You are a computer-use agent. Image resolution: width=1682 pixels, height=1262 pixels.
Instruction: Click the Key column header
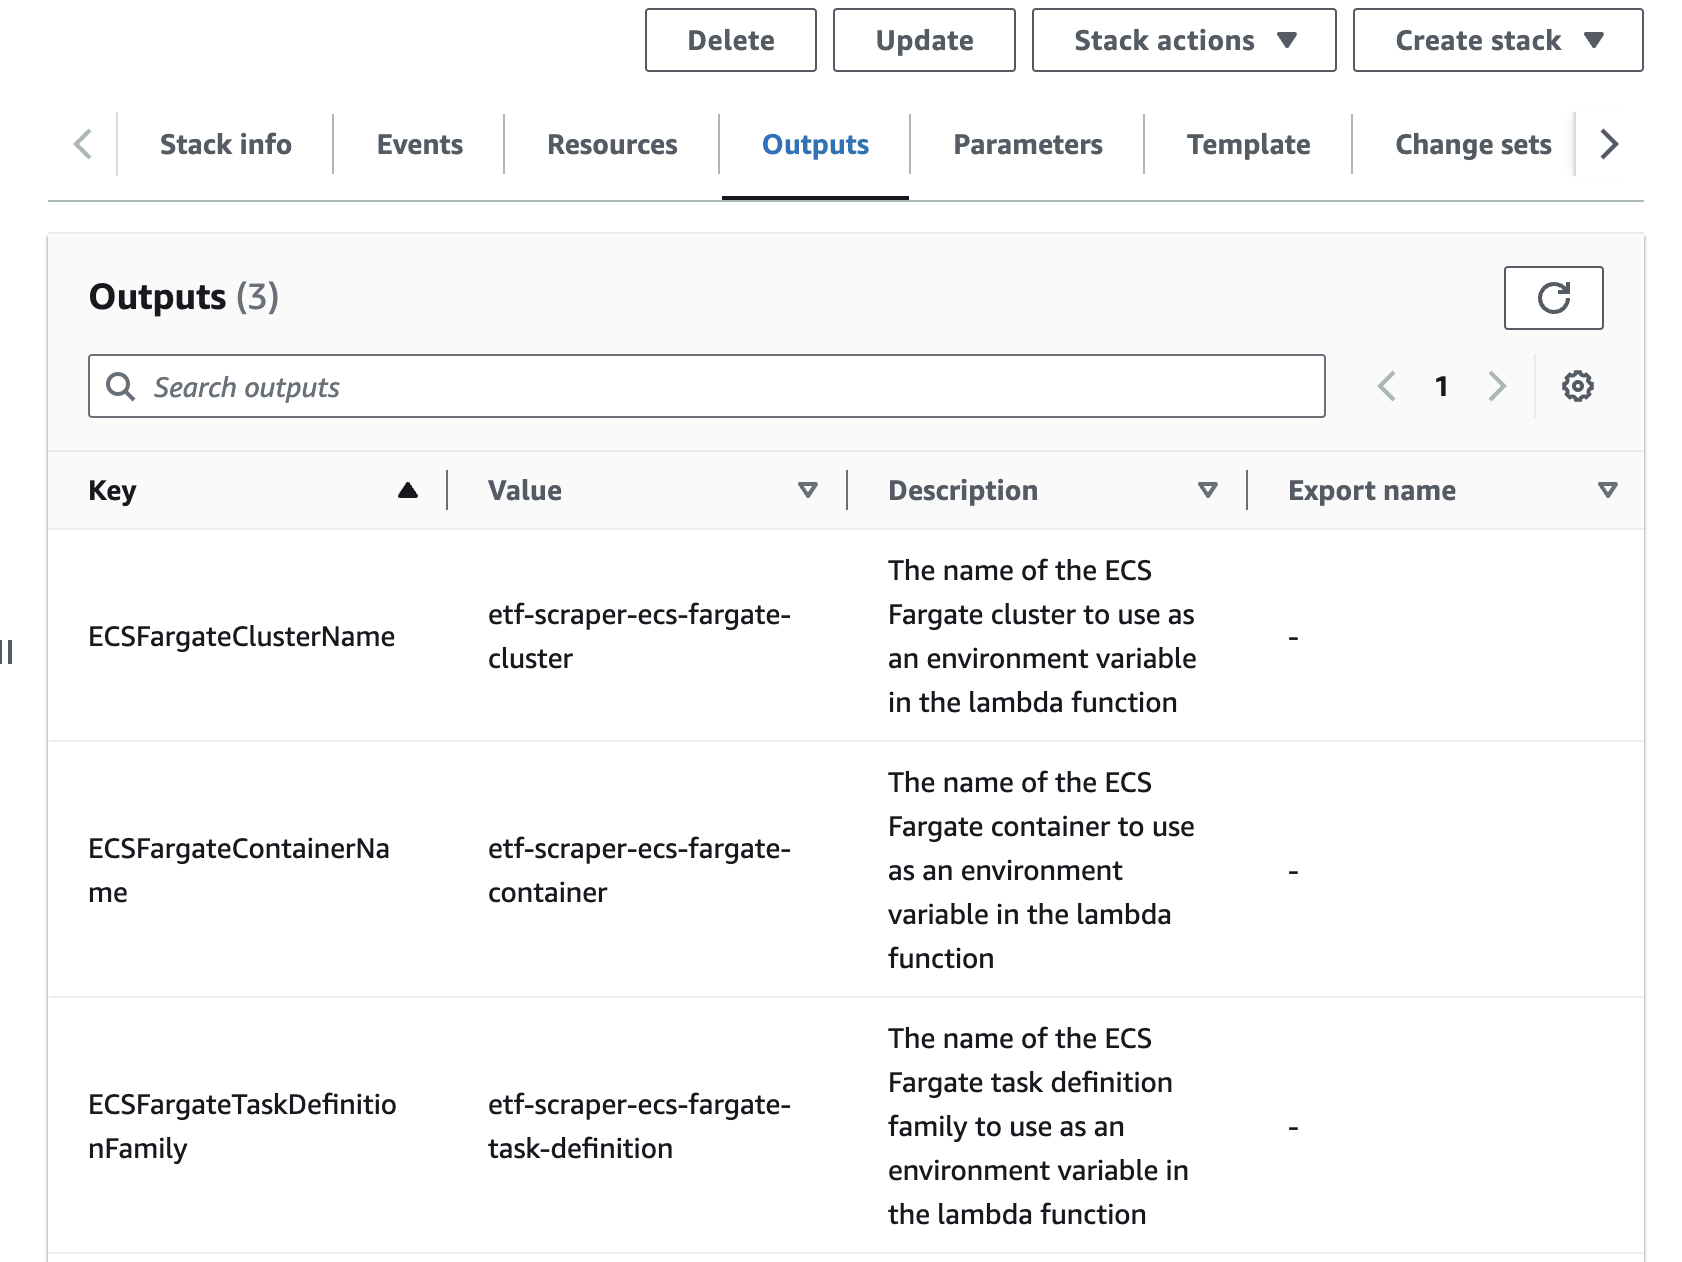112,490
